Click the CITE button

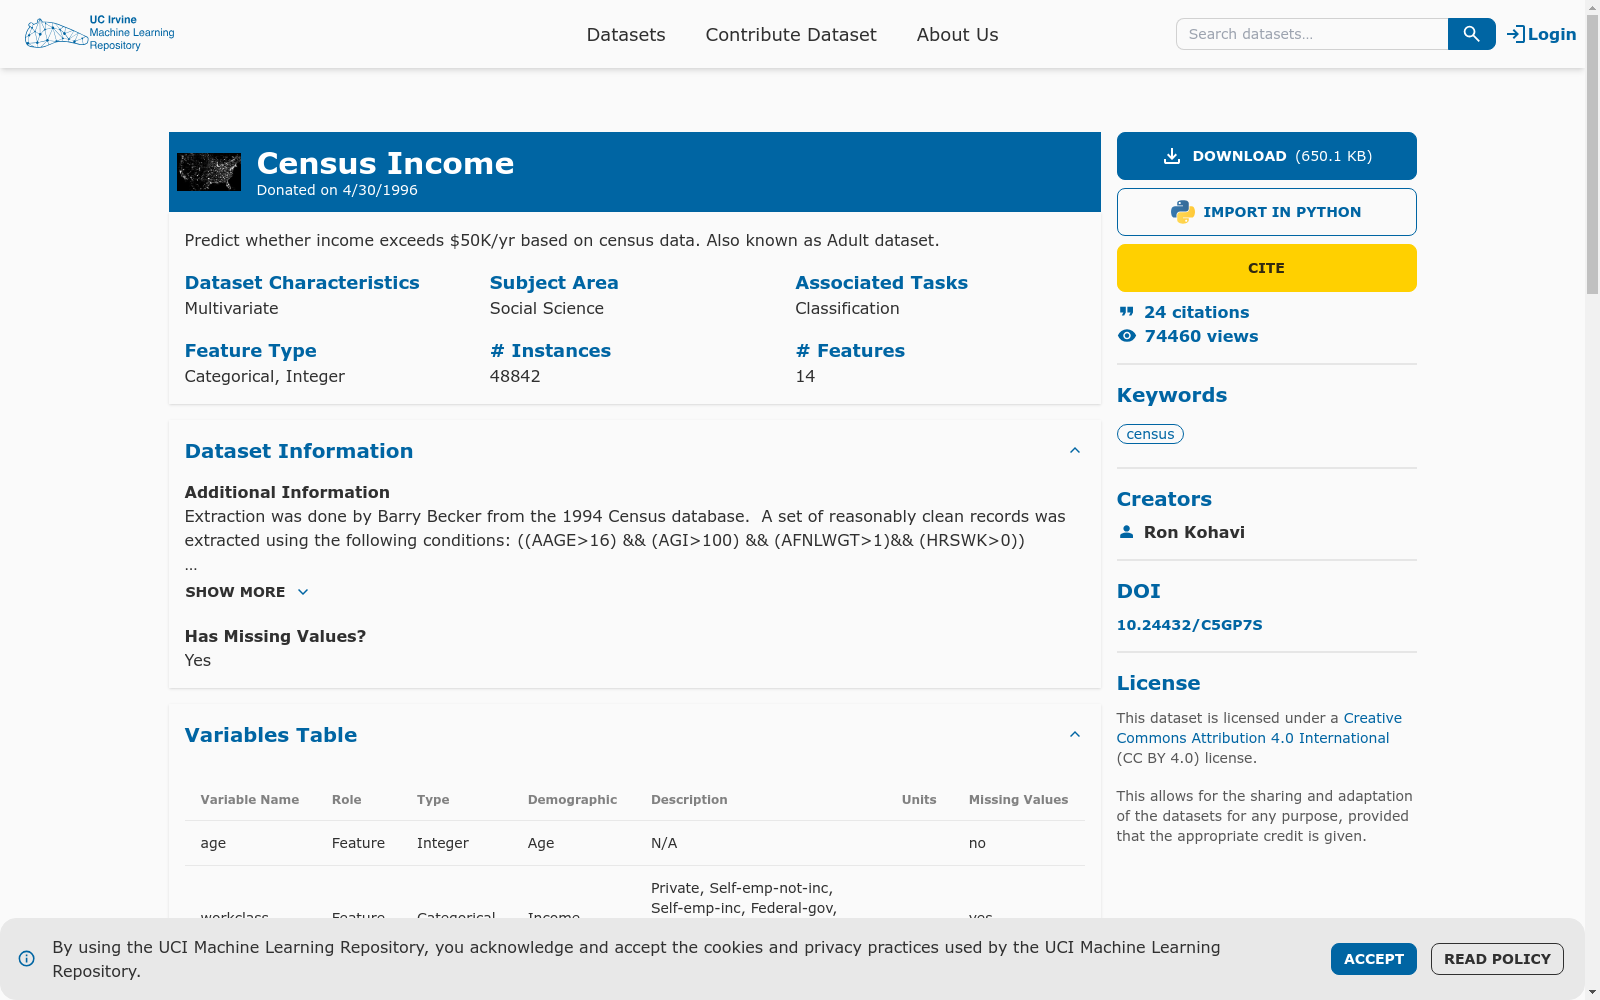[x=1266, y=267]
